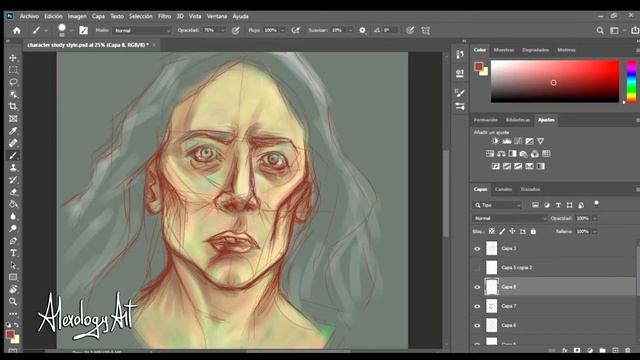Open the layer filter Tipo dropdown
This screenshot has height=360, width=640.
pos(498,205)
